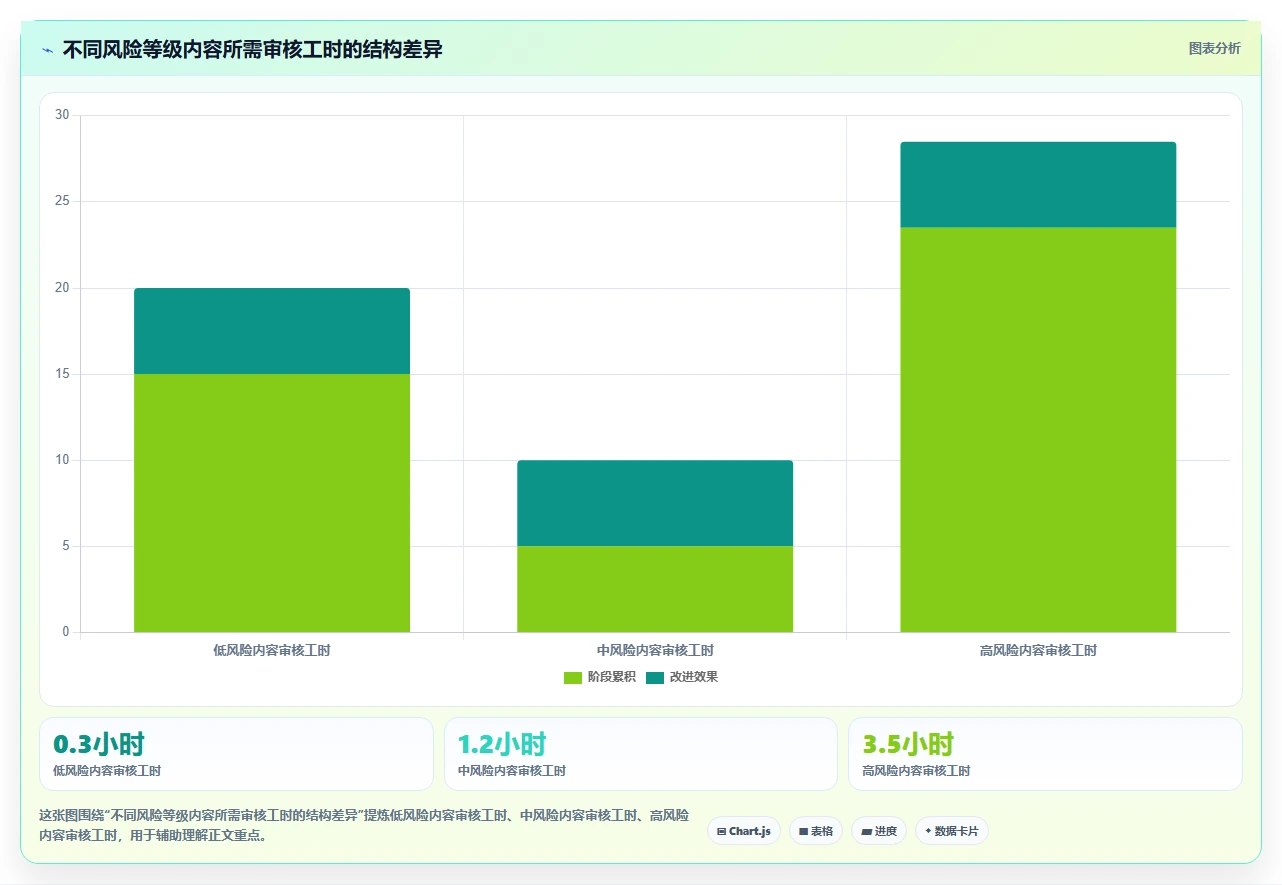Toggle the 阶段累积 legend label

pyautogui.click(x=611, y=677)
